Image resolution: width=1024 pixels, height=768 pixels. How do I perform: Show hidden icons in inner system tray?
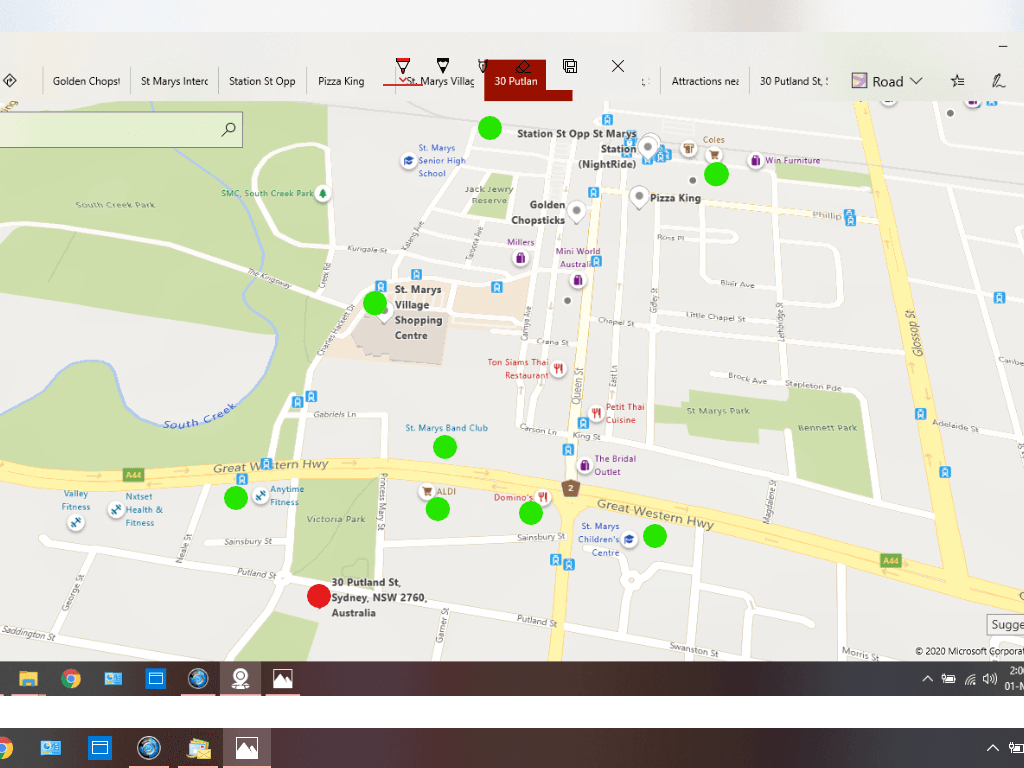tap(927, 679)
